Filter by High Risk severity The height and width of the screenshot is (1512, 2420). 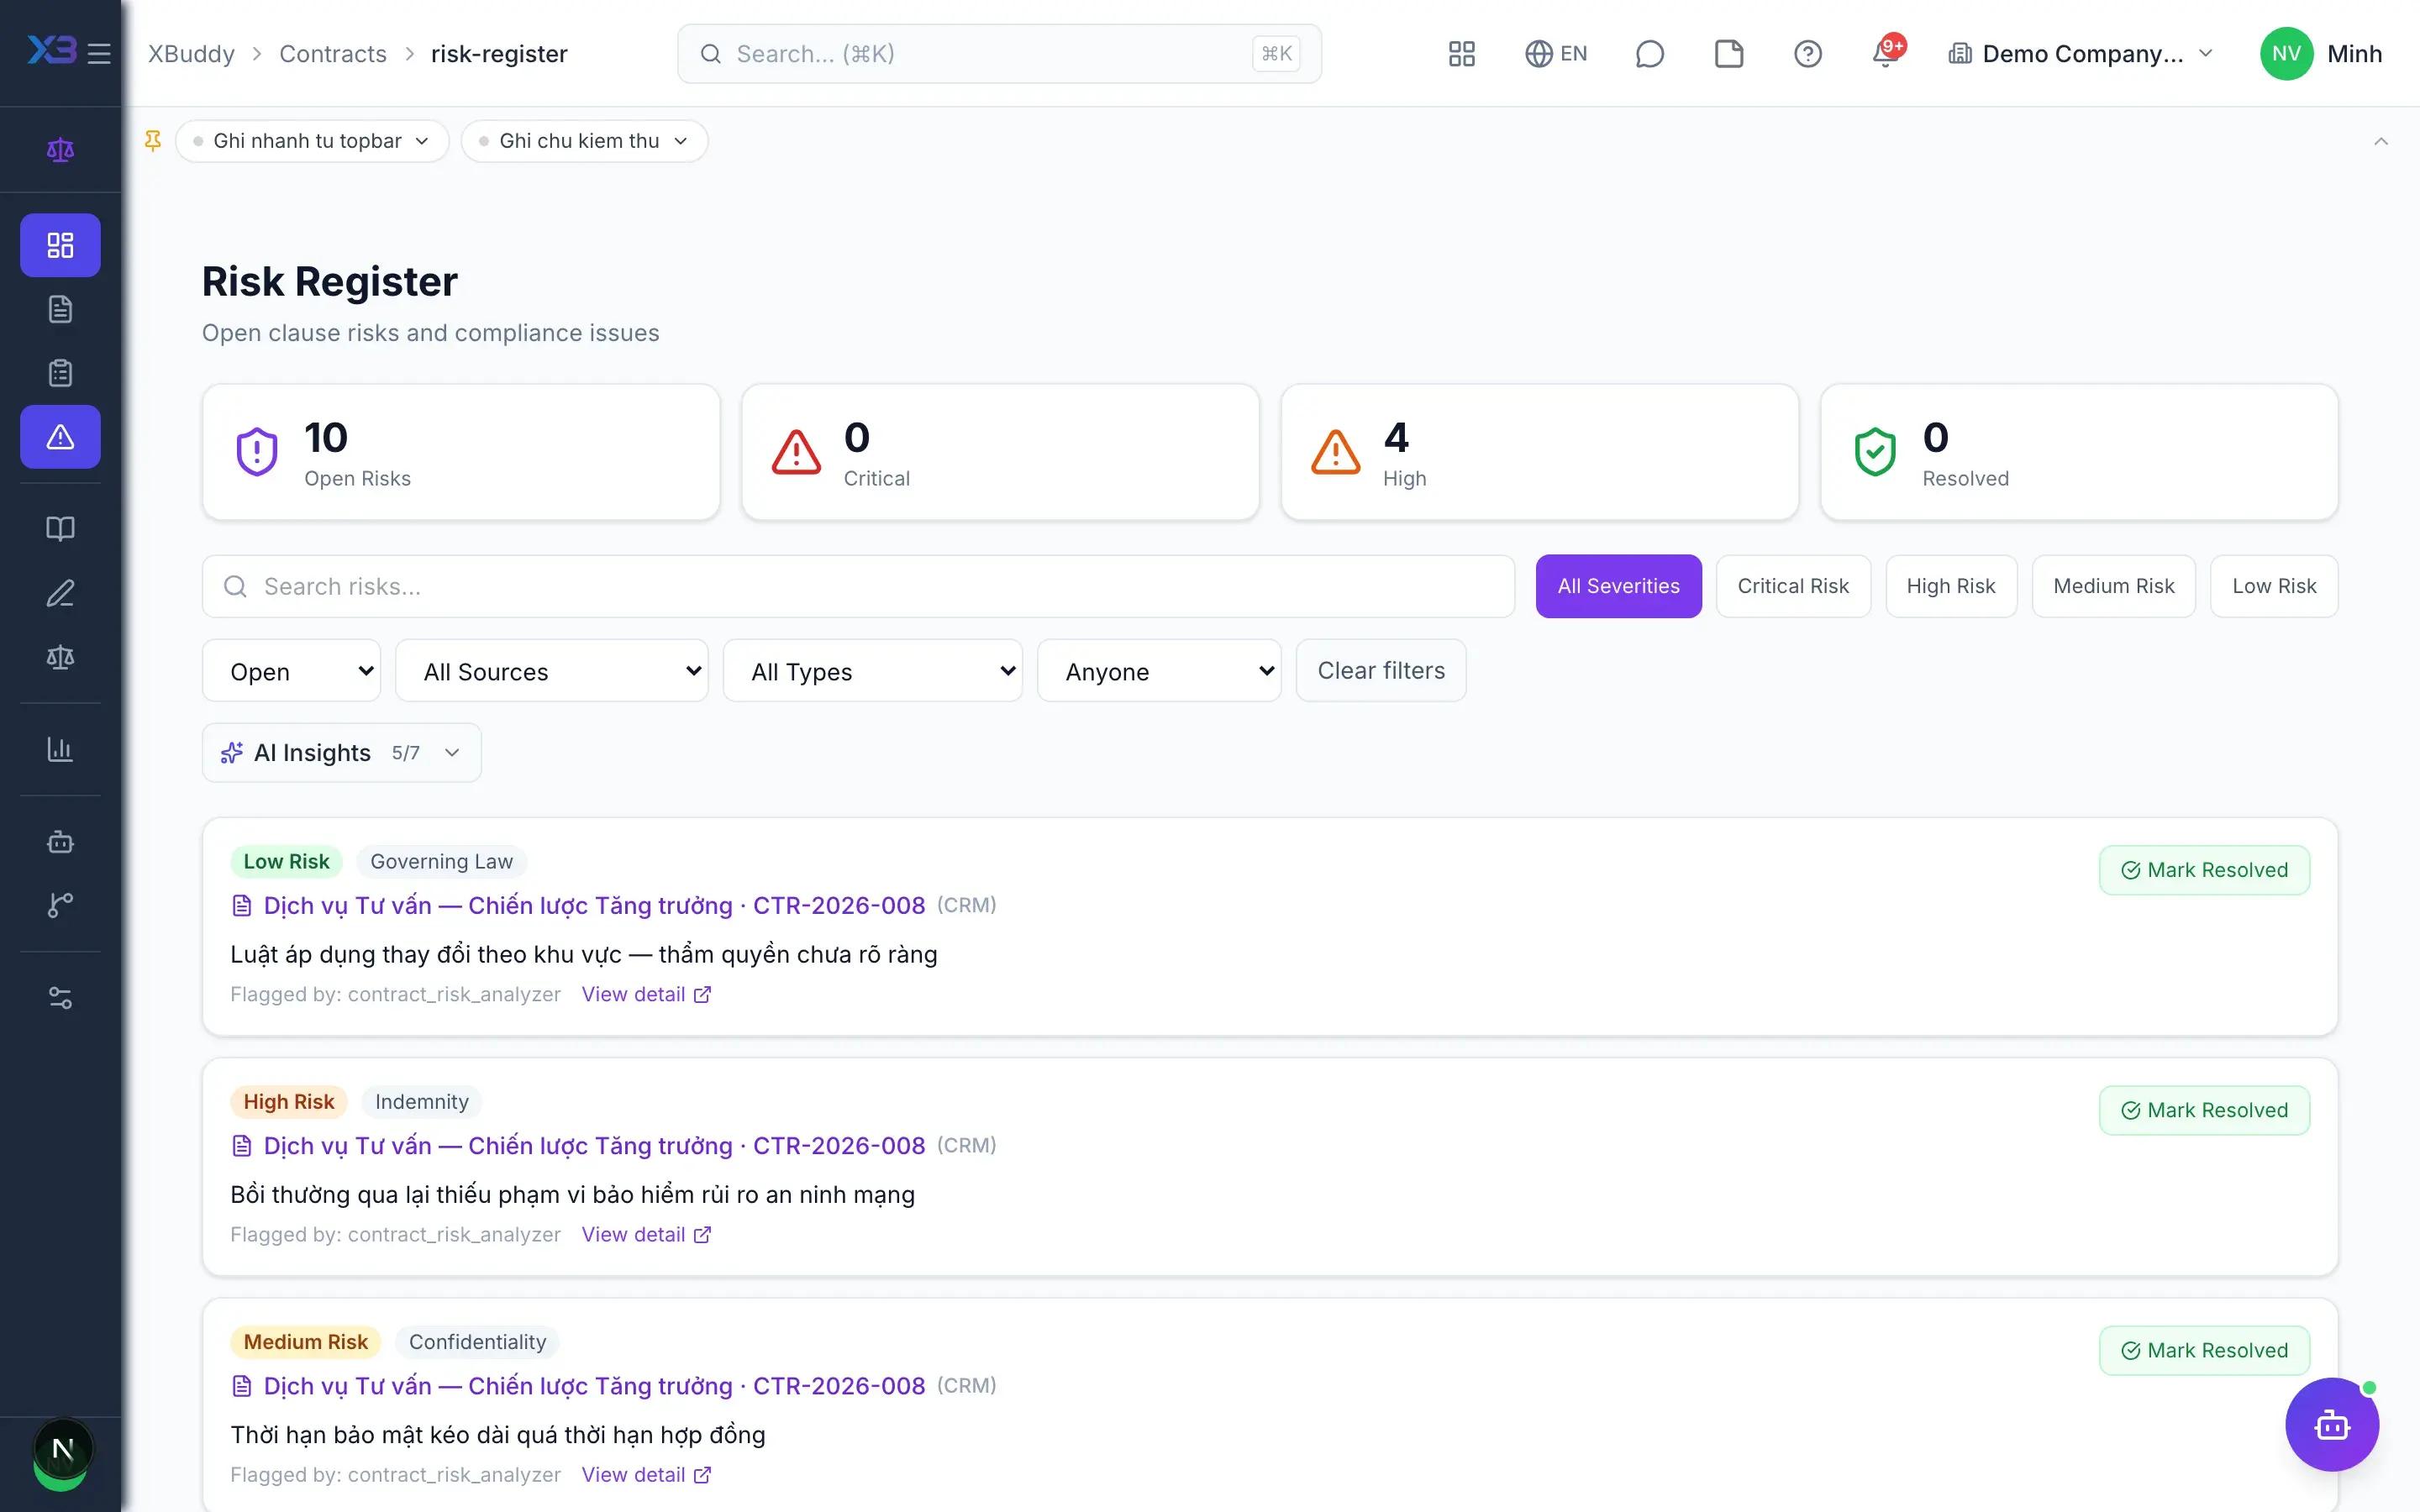1950,586
